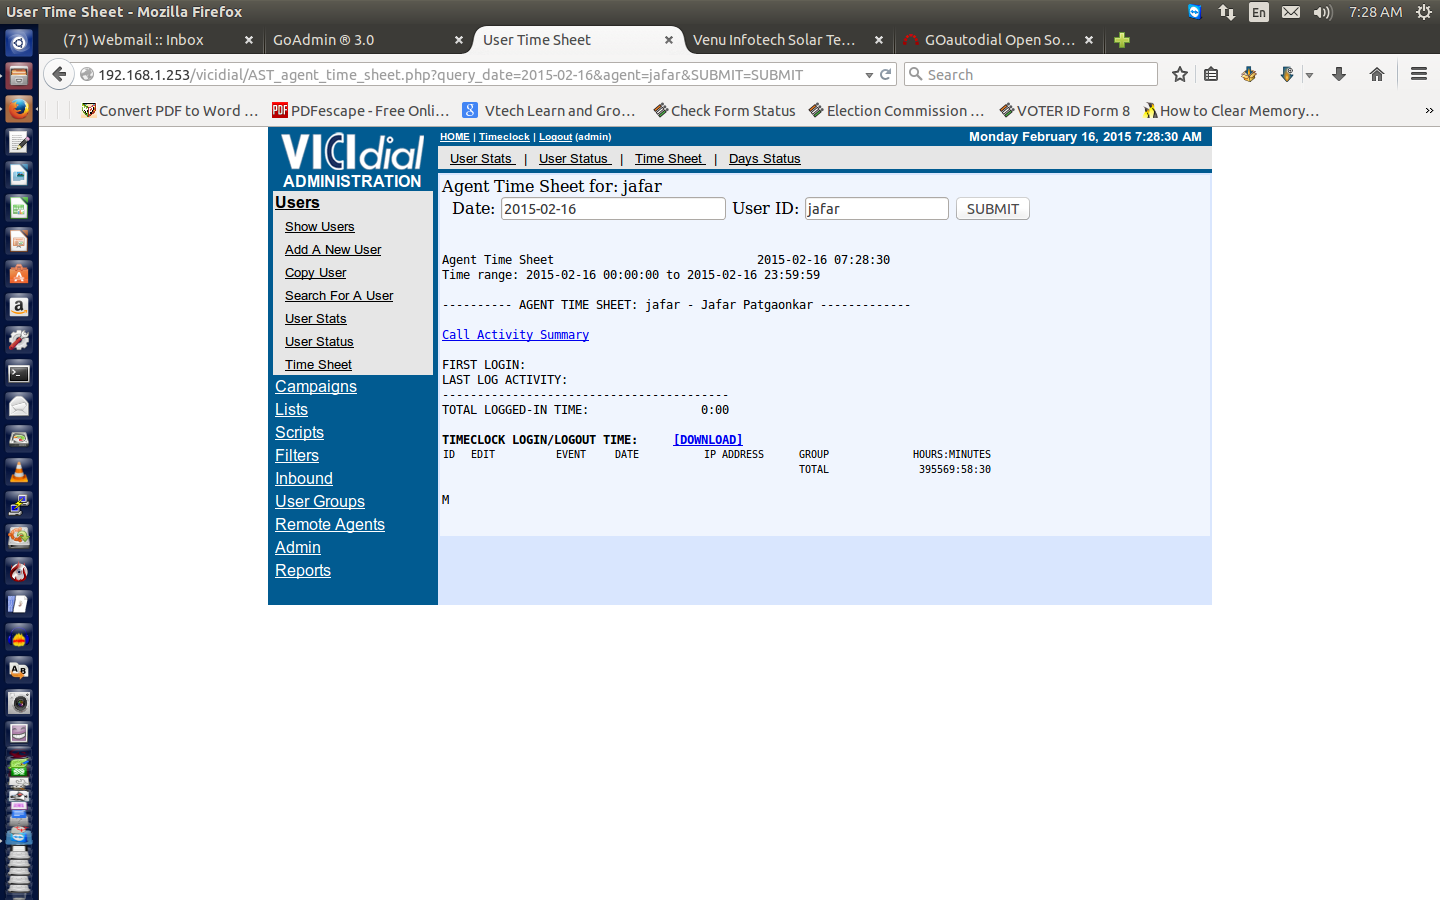Open a new tab with plus icon

[1122, 40]
